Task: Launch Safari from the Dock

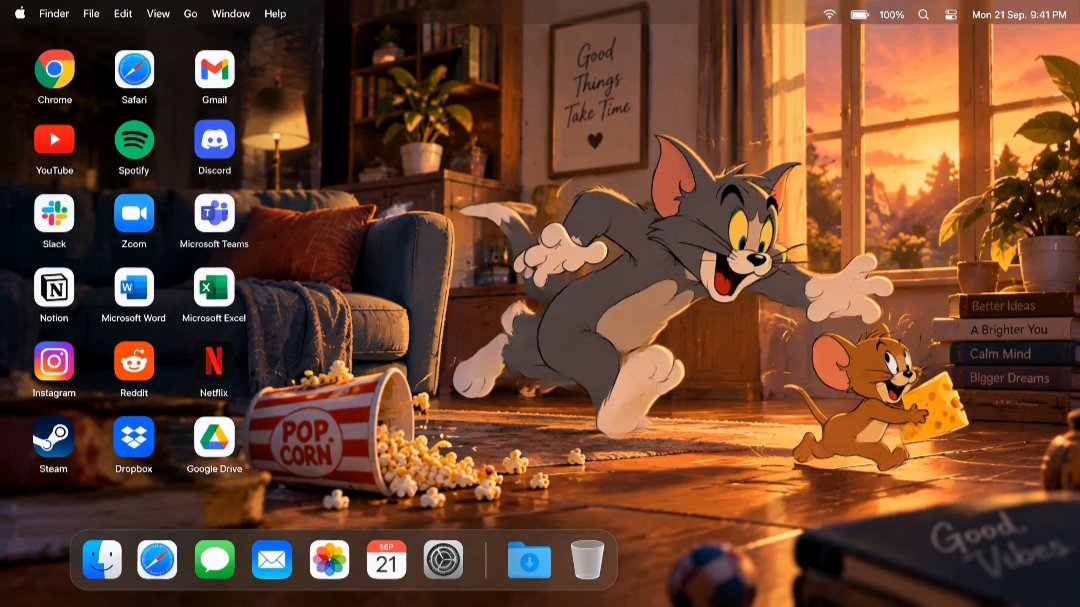Action: [x=157, y=559]
